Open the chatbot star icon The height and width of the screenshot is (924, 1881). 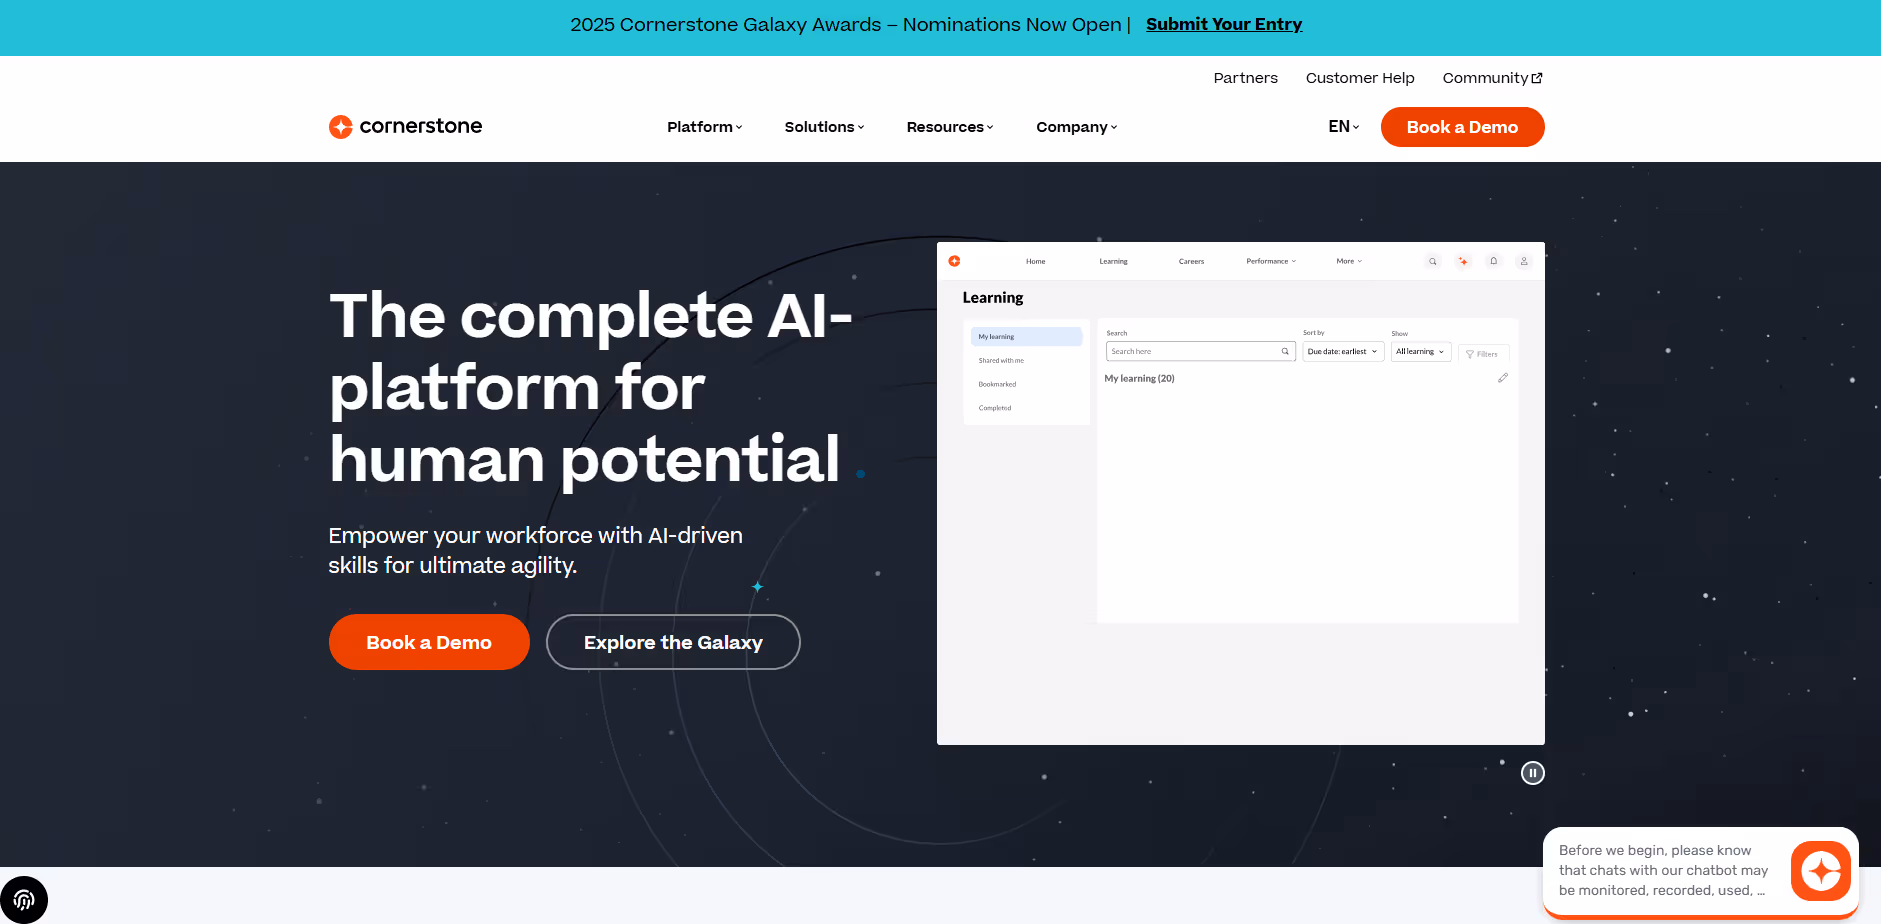coord(1821,871)
